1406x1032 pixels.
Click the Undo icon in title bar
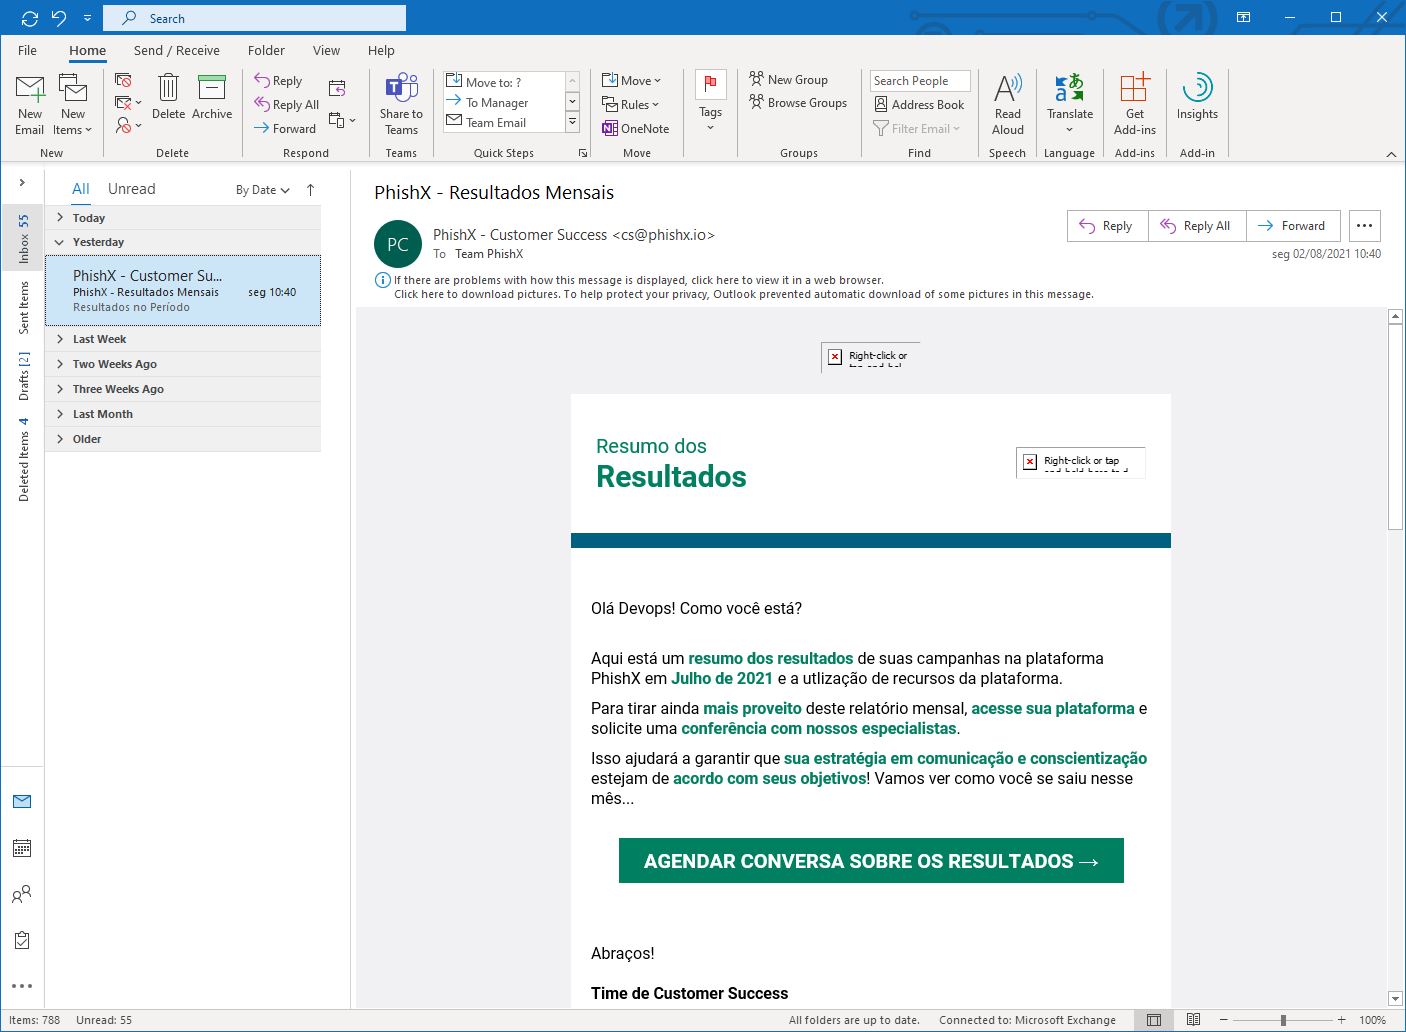[x=58, y=18]
